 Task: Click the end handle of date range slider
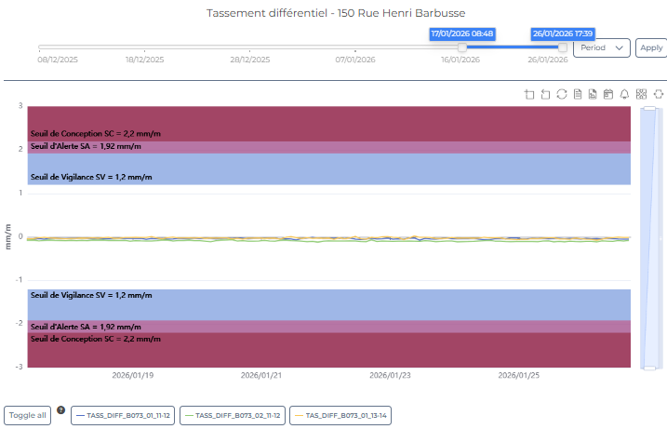(563, 47)
